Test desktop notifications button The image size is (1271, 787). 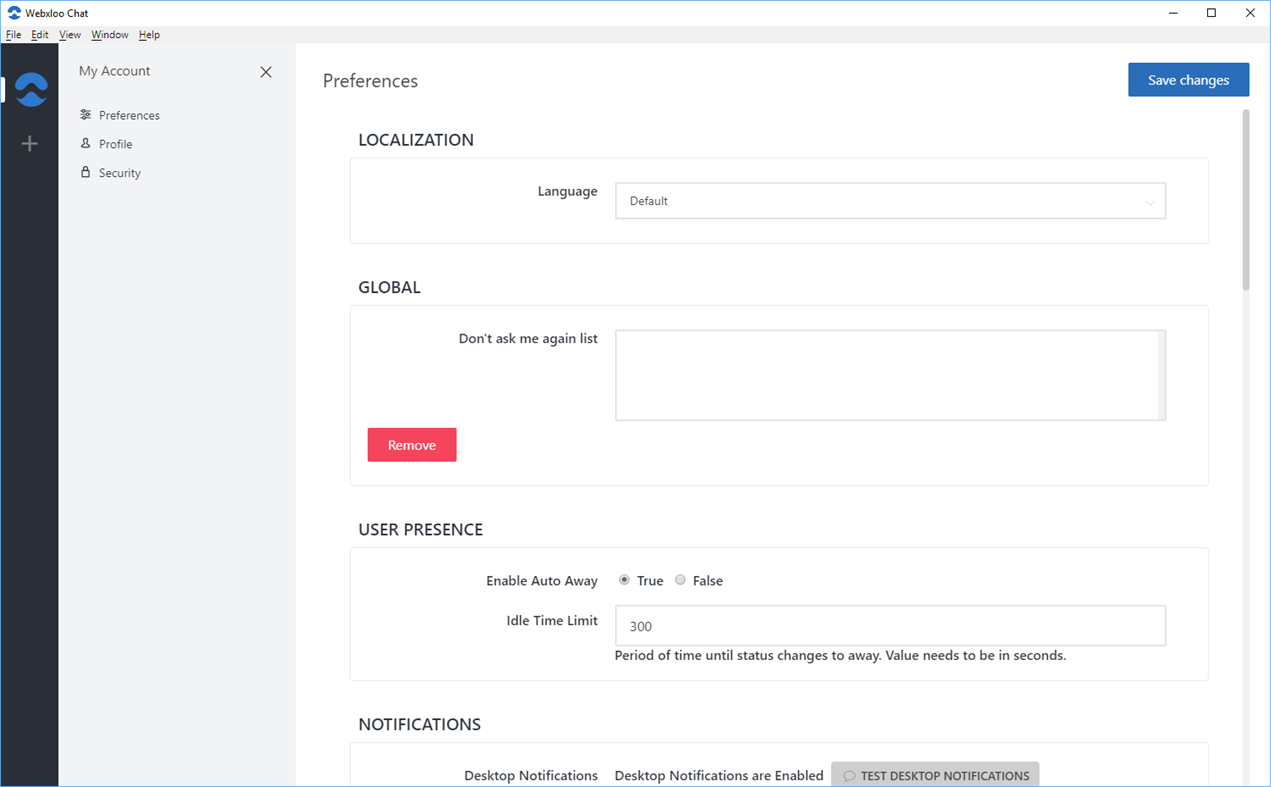[x=935, y=775]
